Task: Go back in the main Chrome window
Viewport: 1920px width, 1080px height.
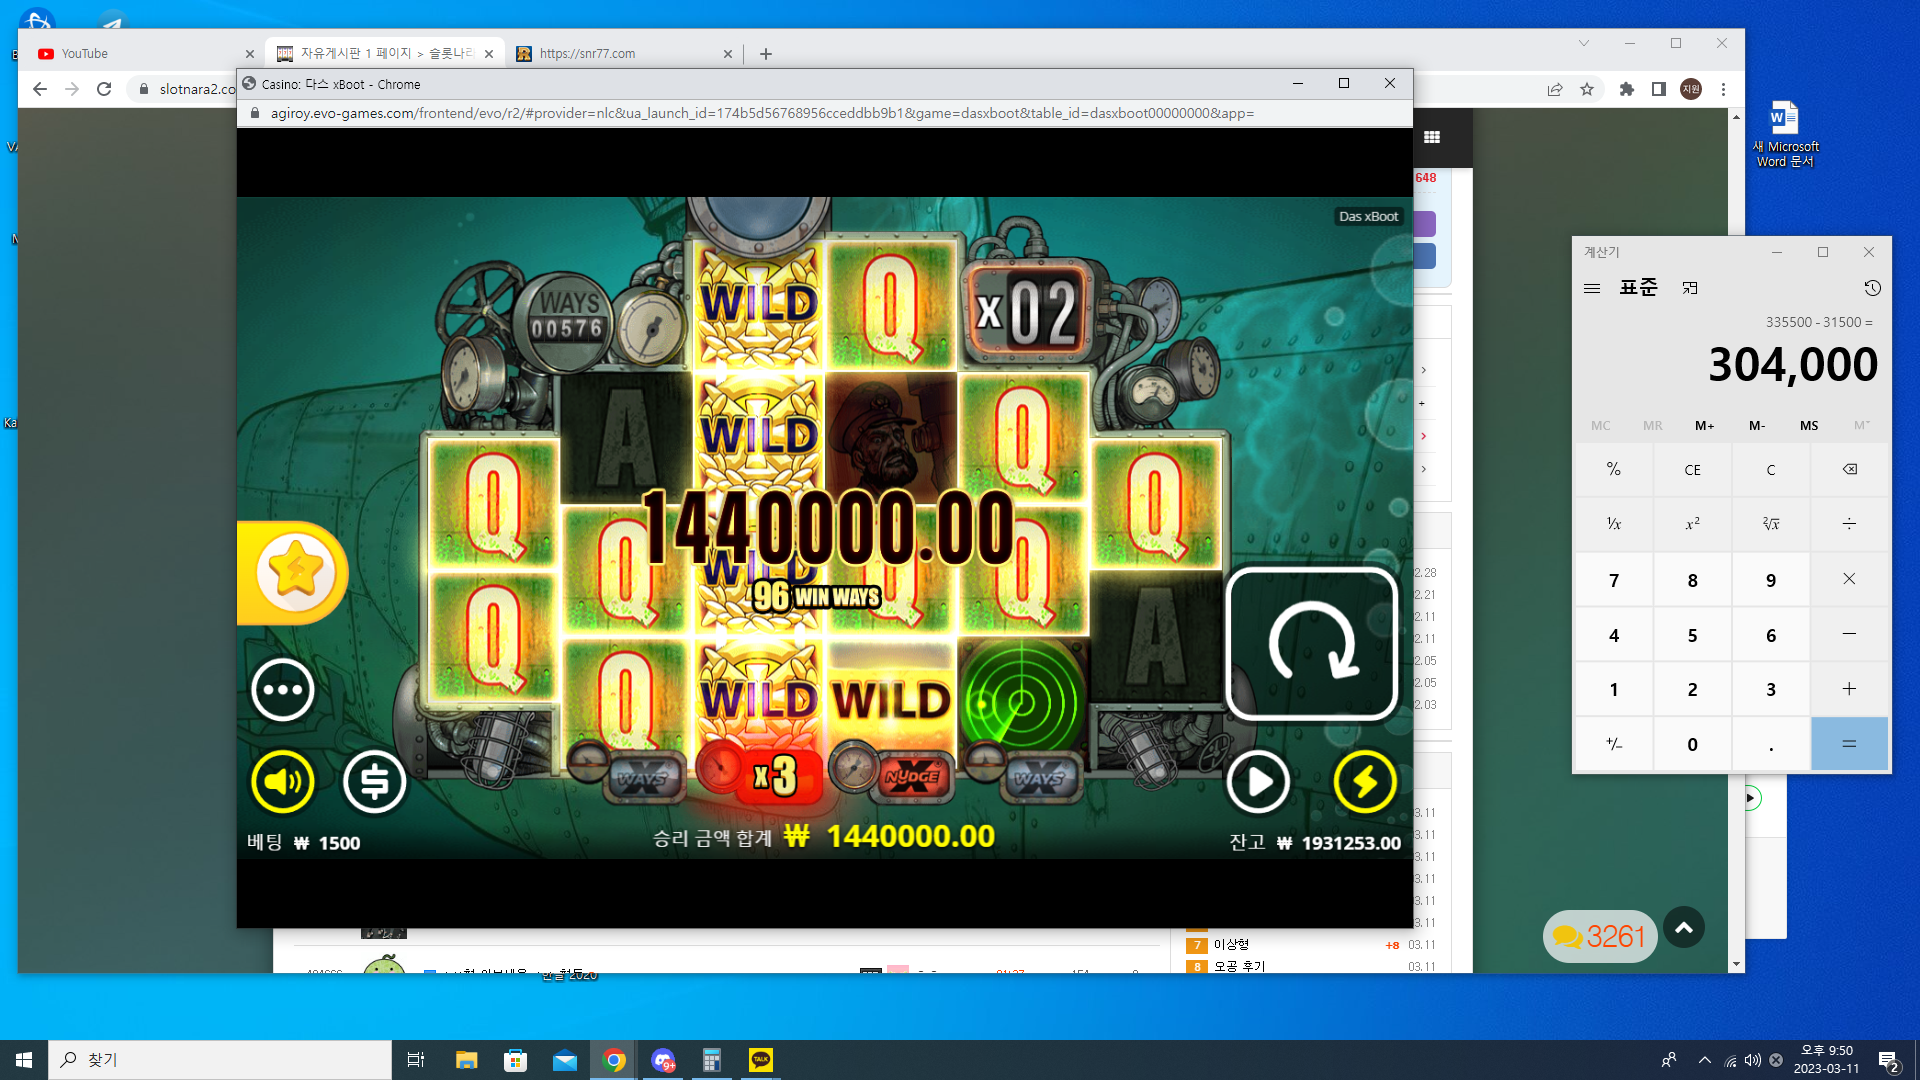Action: point(40,89)
